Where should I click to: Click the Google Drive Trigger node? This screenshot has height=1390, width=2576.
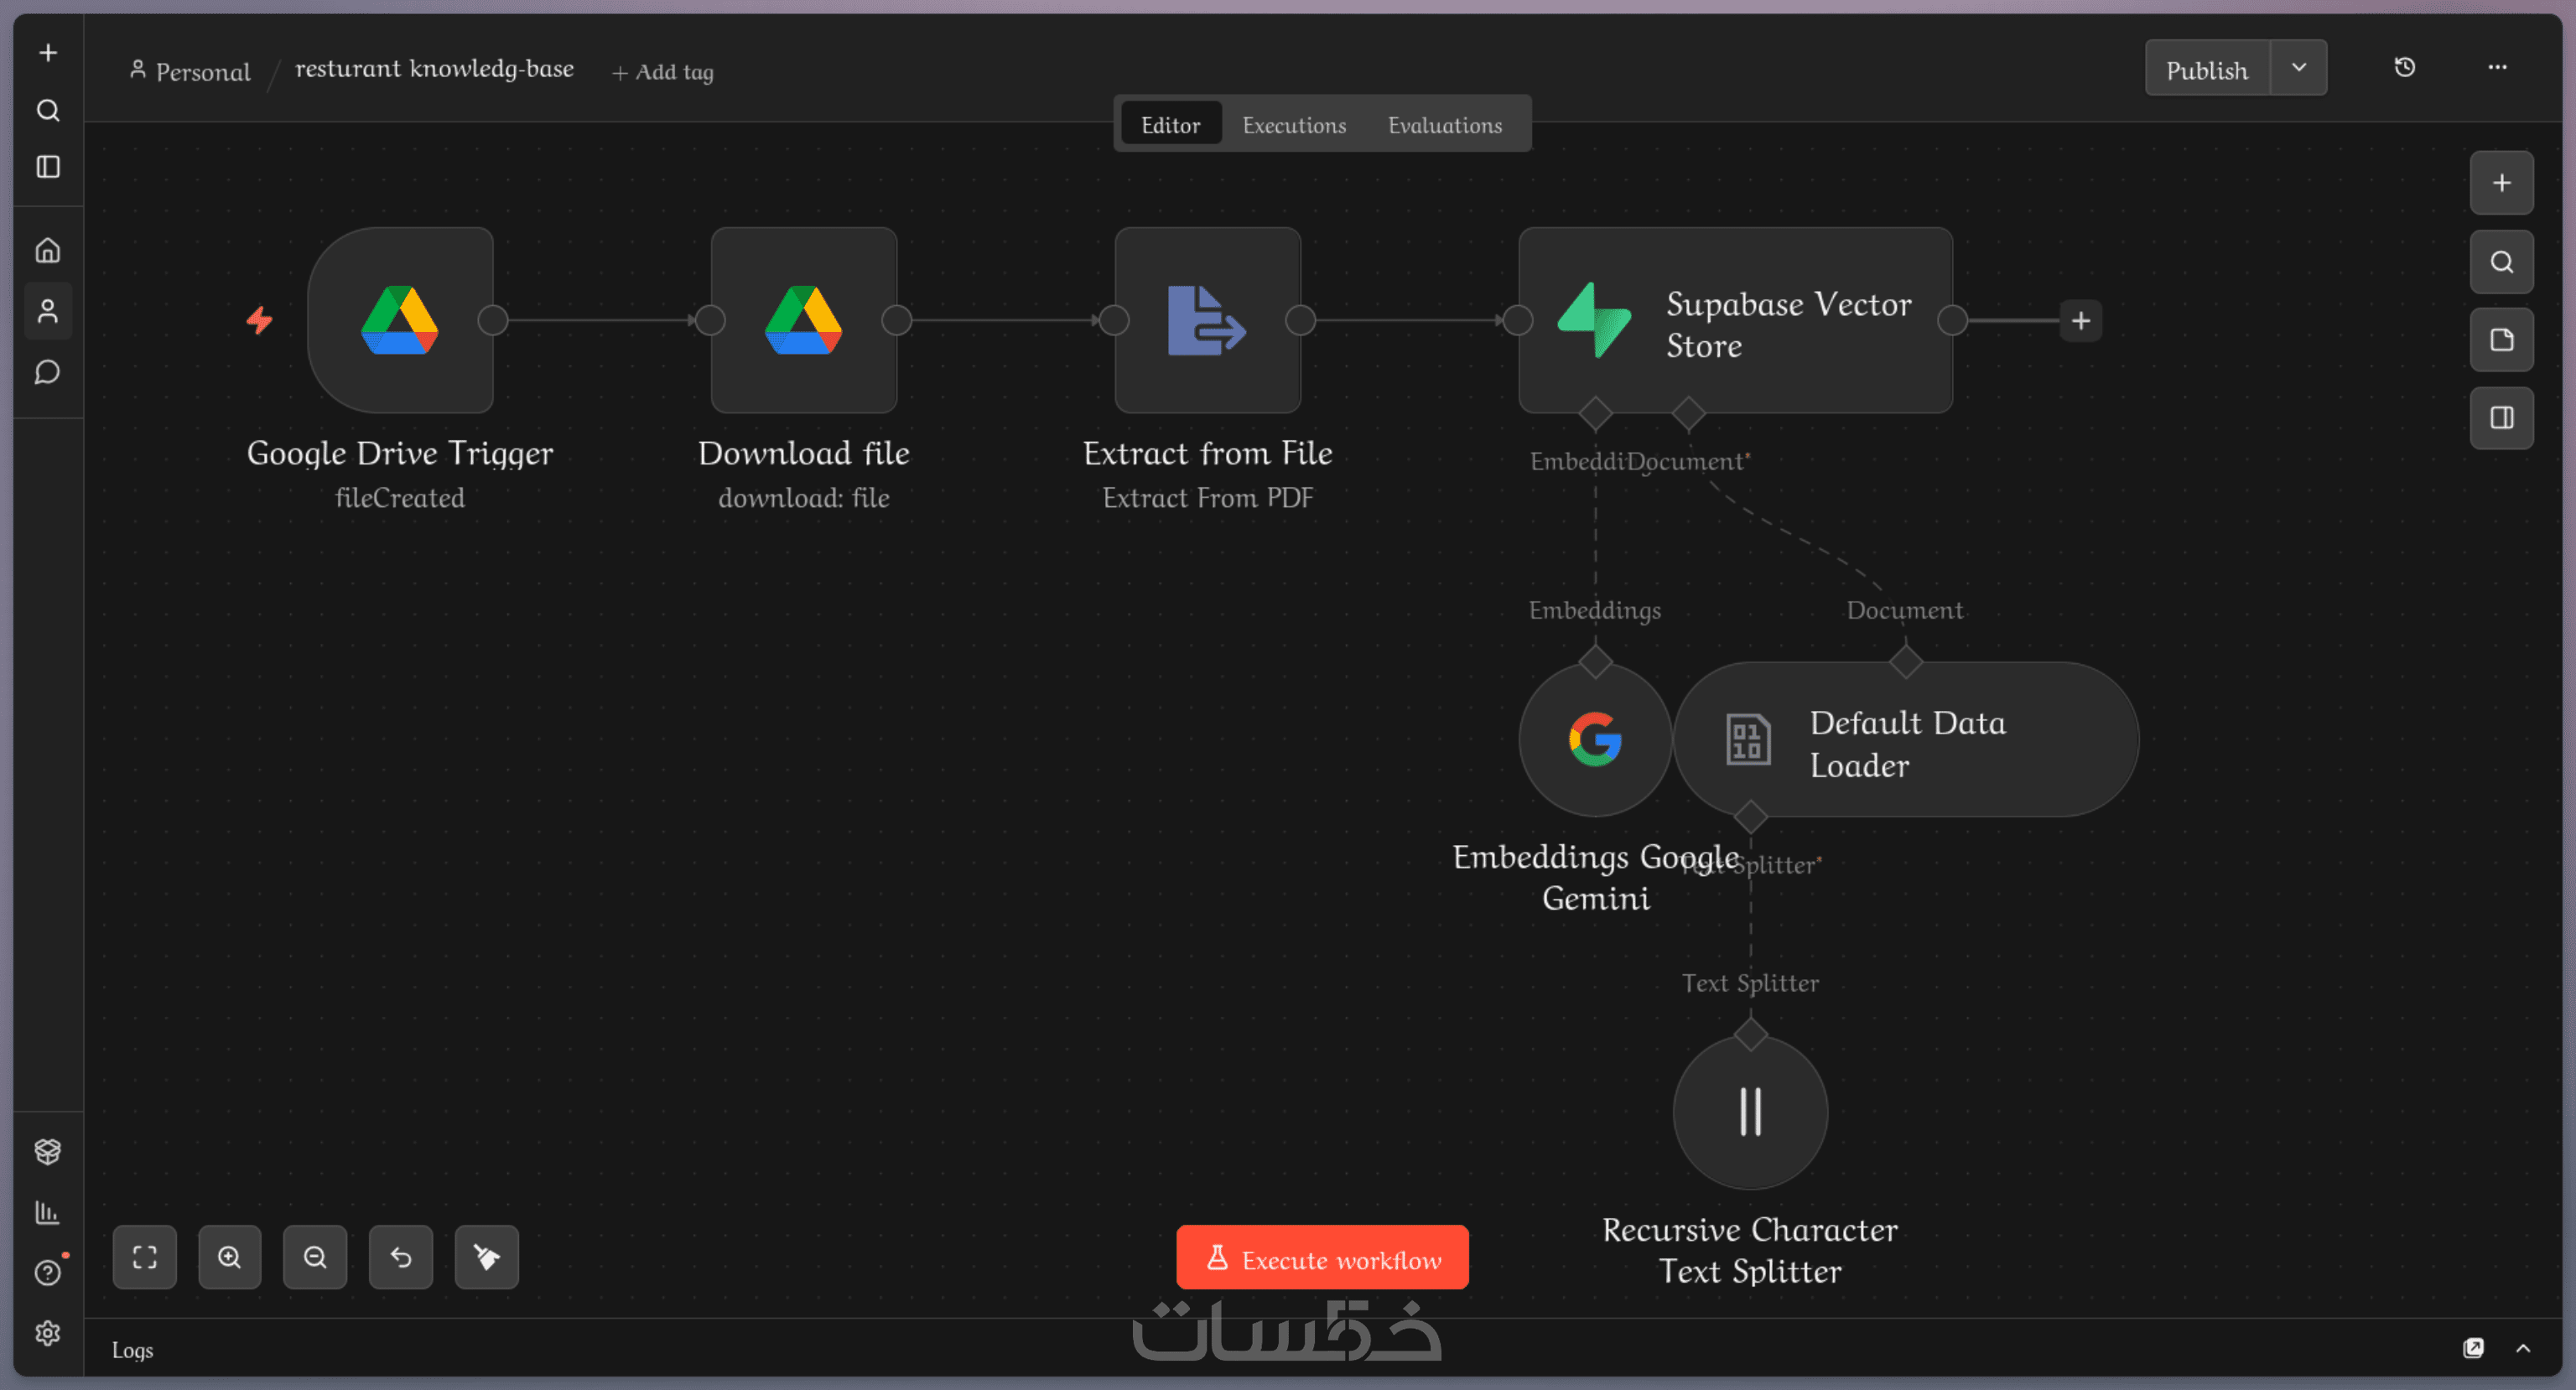[x=400, y=320]
